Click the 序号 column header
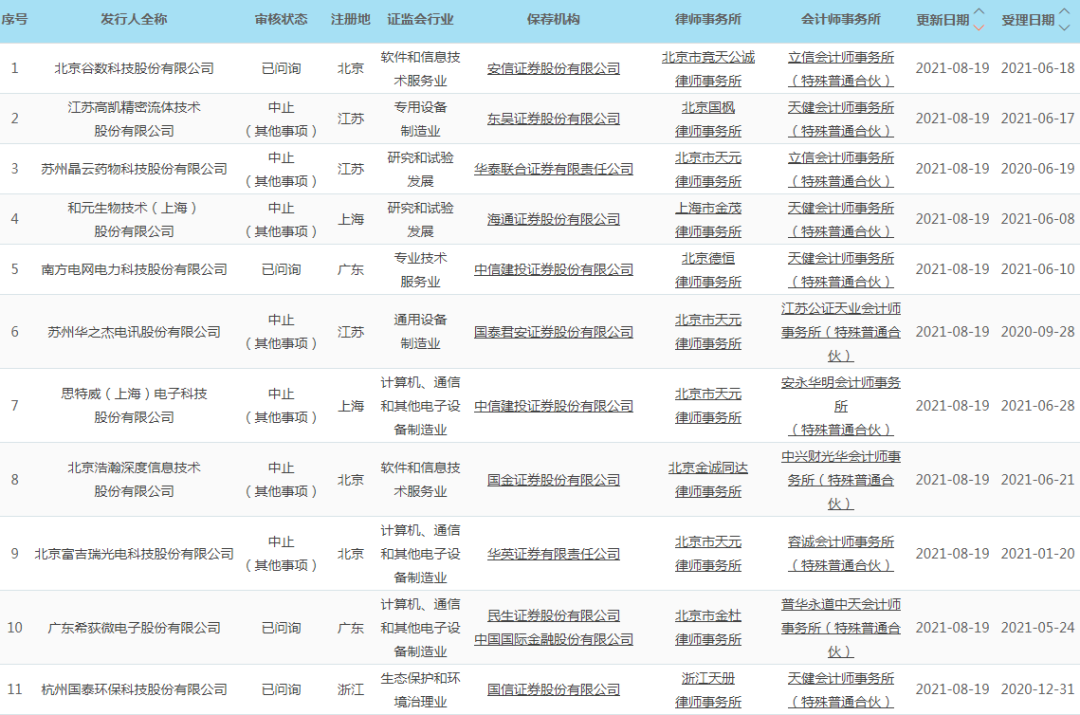 coord(14,19)
